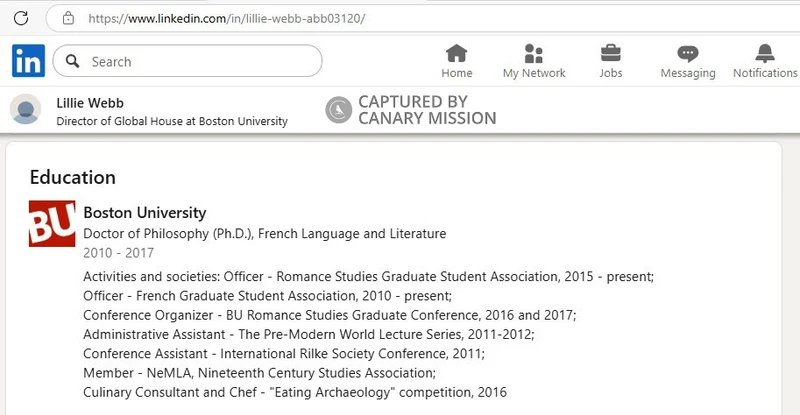Open the LinkedIn logo home icon
800x415 pixels.
tap(29, 61)
